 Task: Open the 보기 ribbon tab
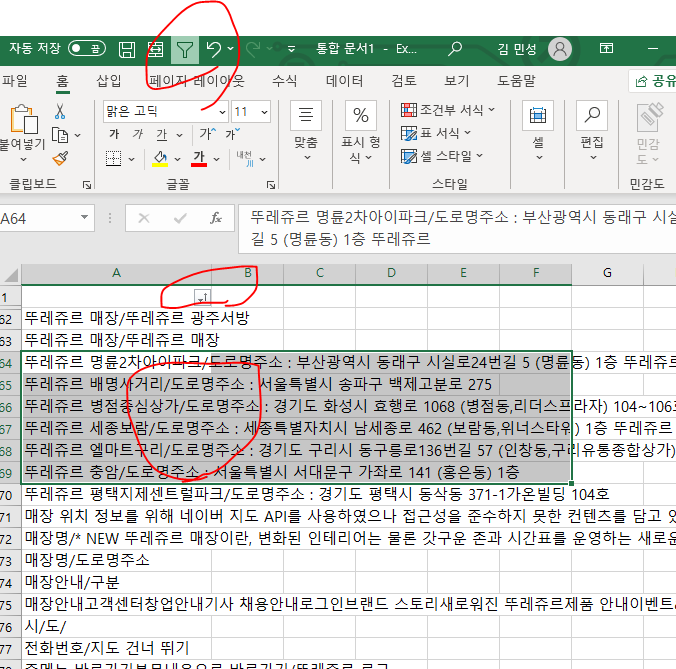pyautogui.click(x=457, y=81)
